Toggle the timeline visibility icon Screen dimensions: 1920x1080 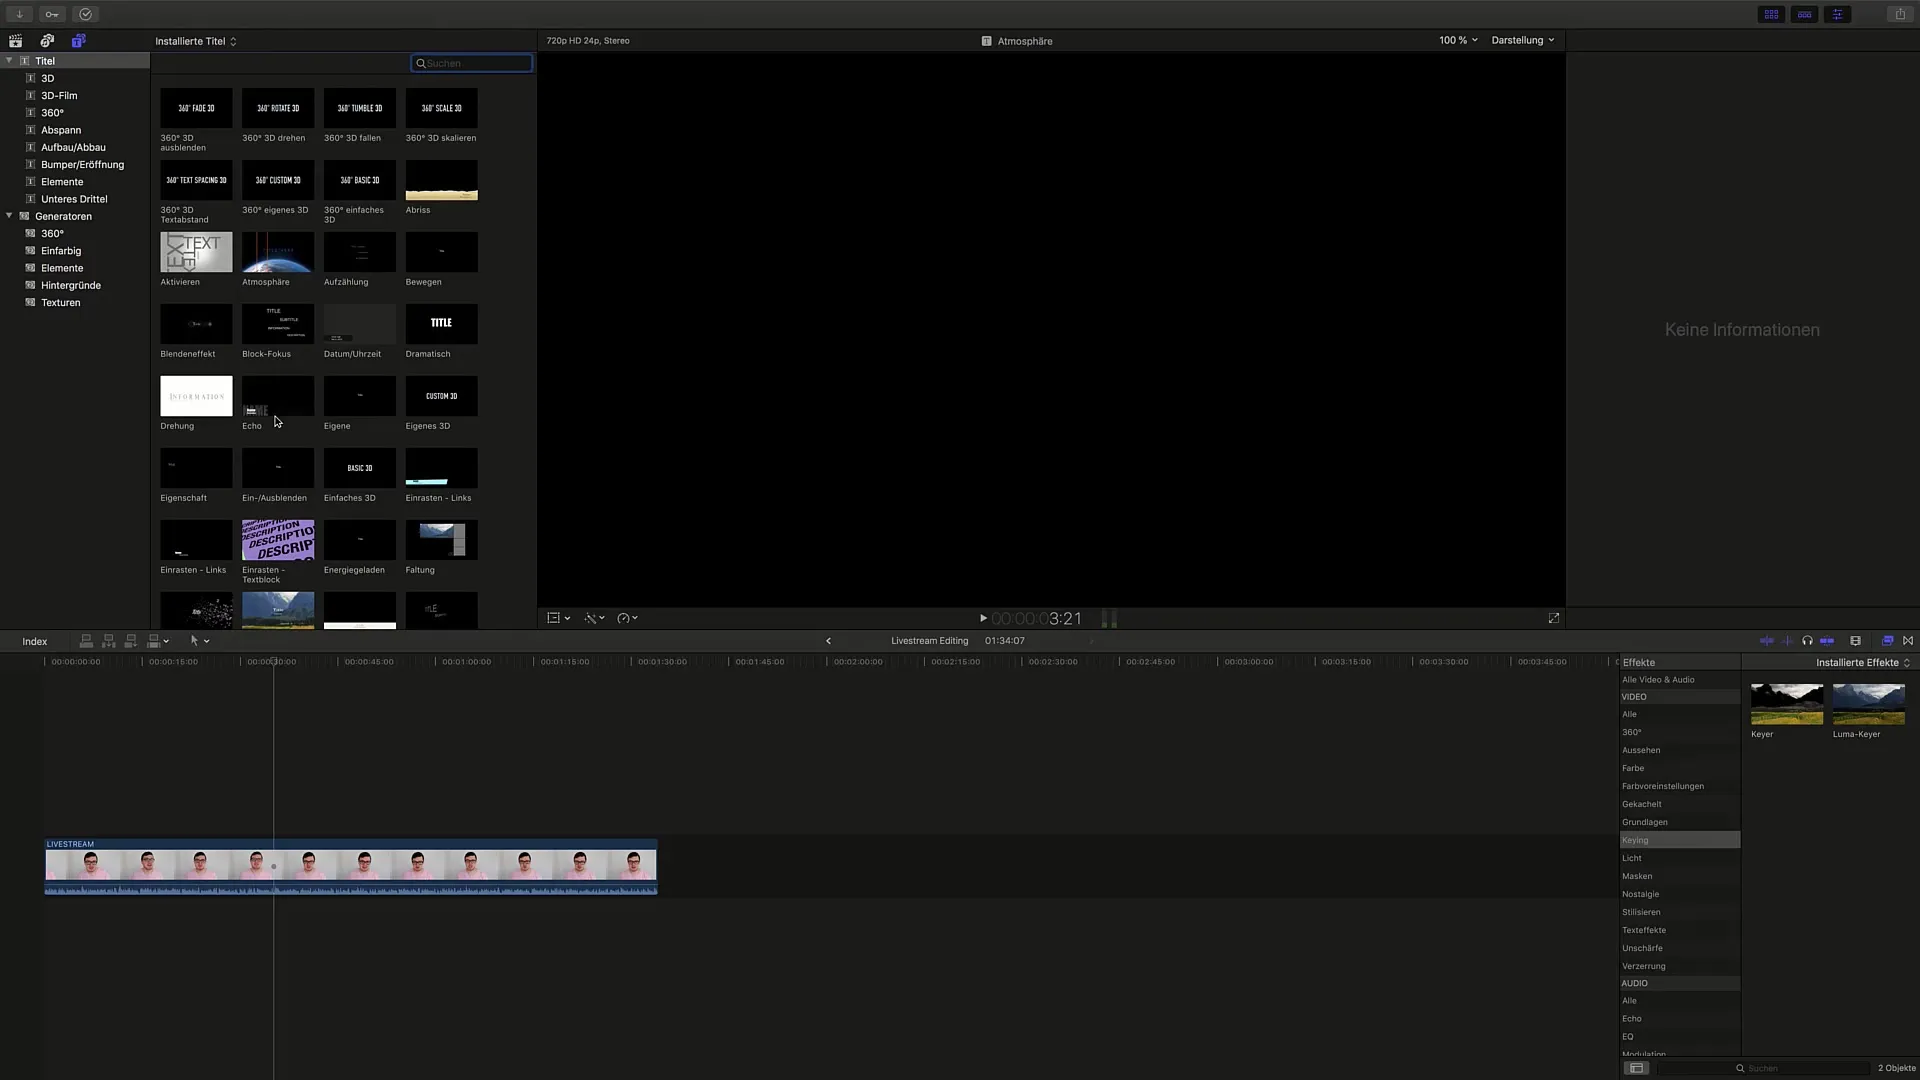point(1805,14)
